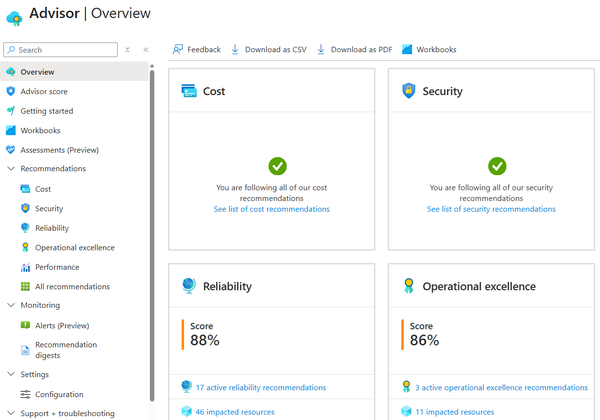Click the Reliability tile heading
The height and width of the screenshot is (420, 600).
[227, 286]
